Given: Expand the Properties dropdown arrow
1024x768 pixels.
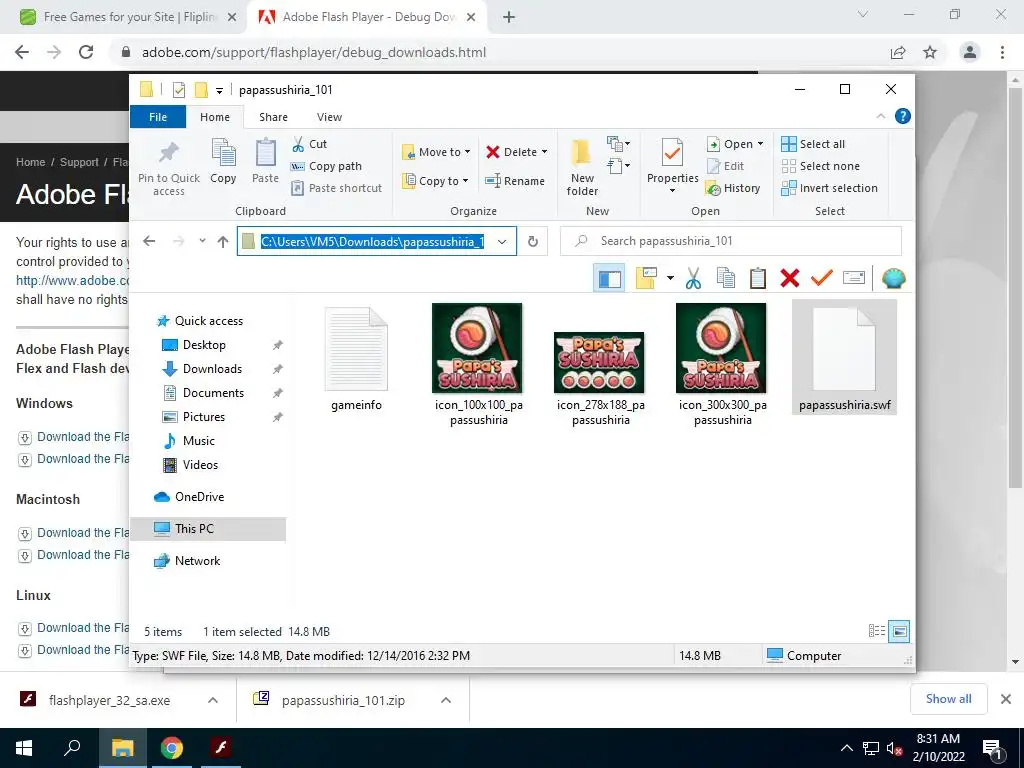Looking at the screenshot, I should click(x=673, y=191).
